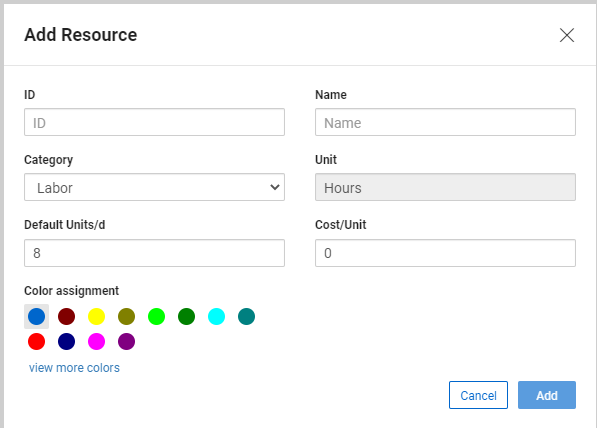Open the Category dropdown showing Labor
The width and height of the screenshot is (597, 428).
point(154,187)
